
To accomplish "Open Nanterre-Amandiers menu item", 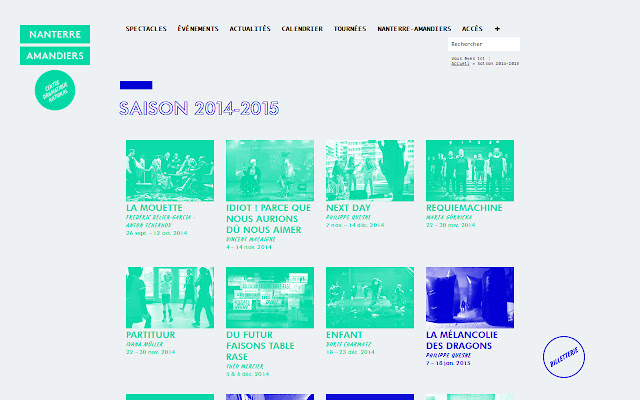I will tap(414, 29).
